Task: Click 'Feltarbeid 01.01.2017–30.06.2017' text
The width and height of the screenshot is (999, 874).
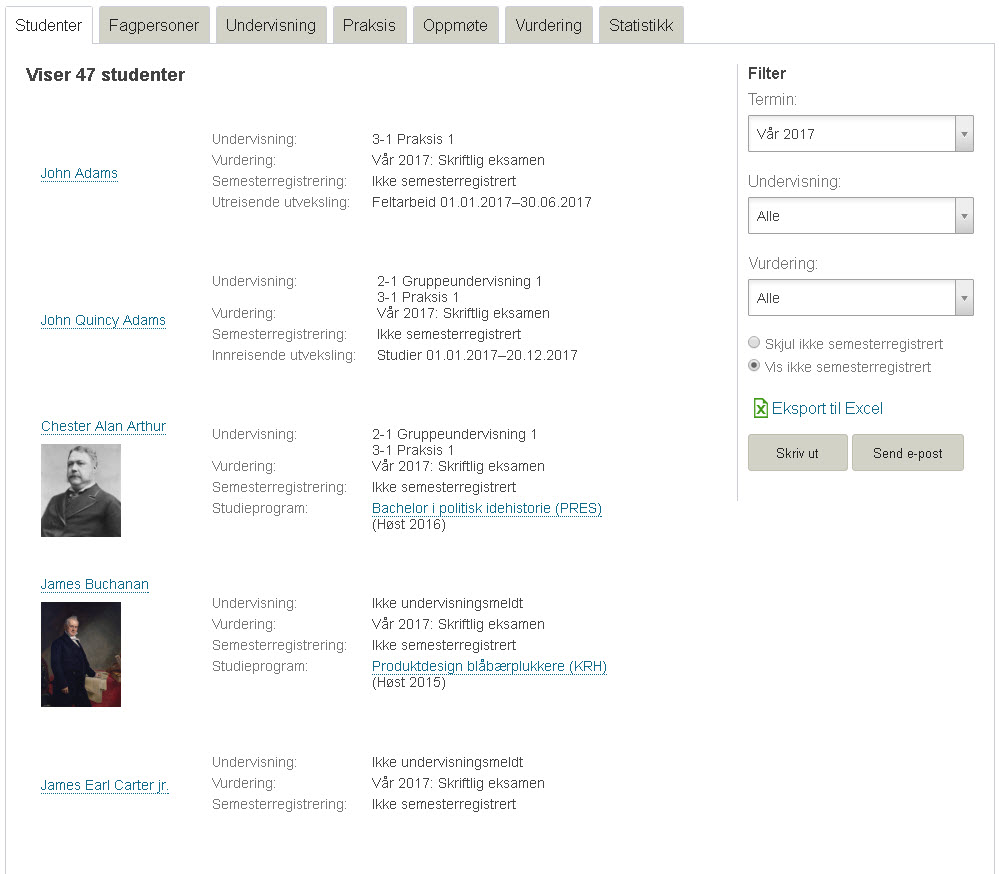Action: [482, 203]
